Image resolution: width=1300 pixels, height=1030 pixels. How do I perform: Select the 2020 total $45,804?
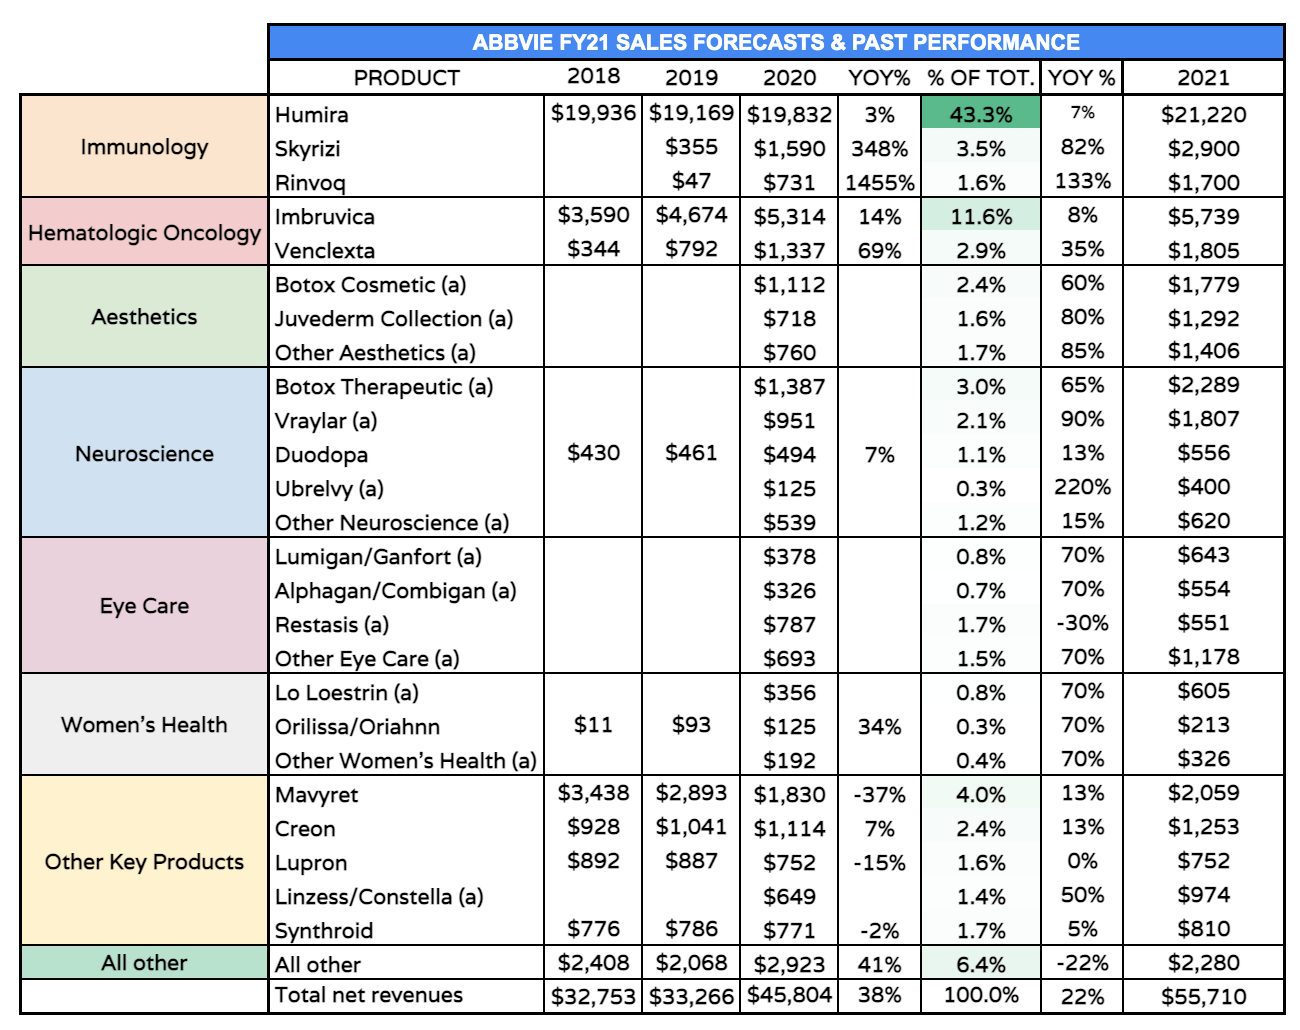pos(789,997)
